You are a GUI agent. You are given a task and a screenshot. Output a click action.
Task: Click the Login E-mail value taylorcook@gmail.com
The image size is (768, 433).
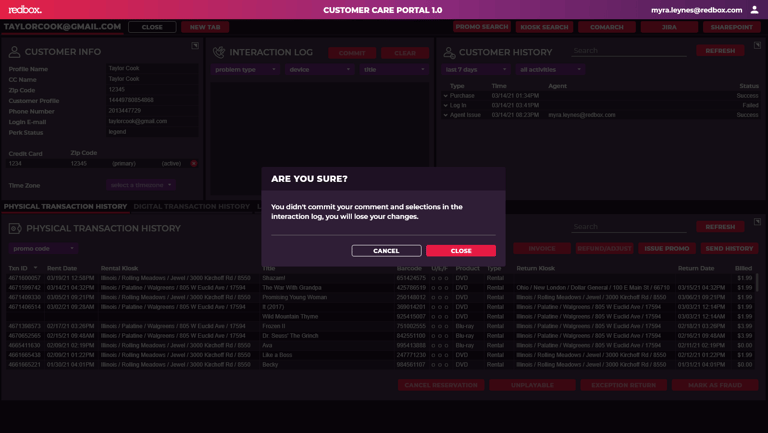(138, 121)
